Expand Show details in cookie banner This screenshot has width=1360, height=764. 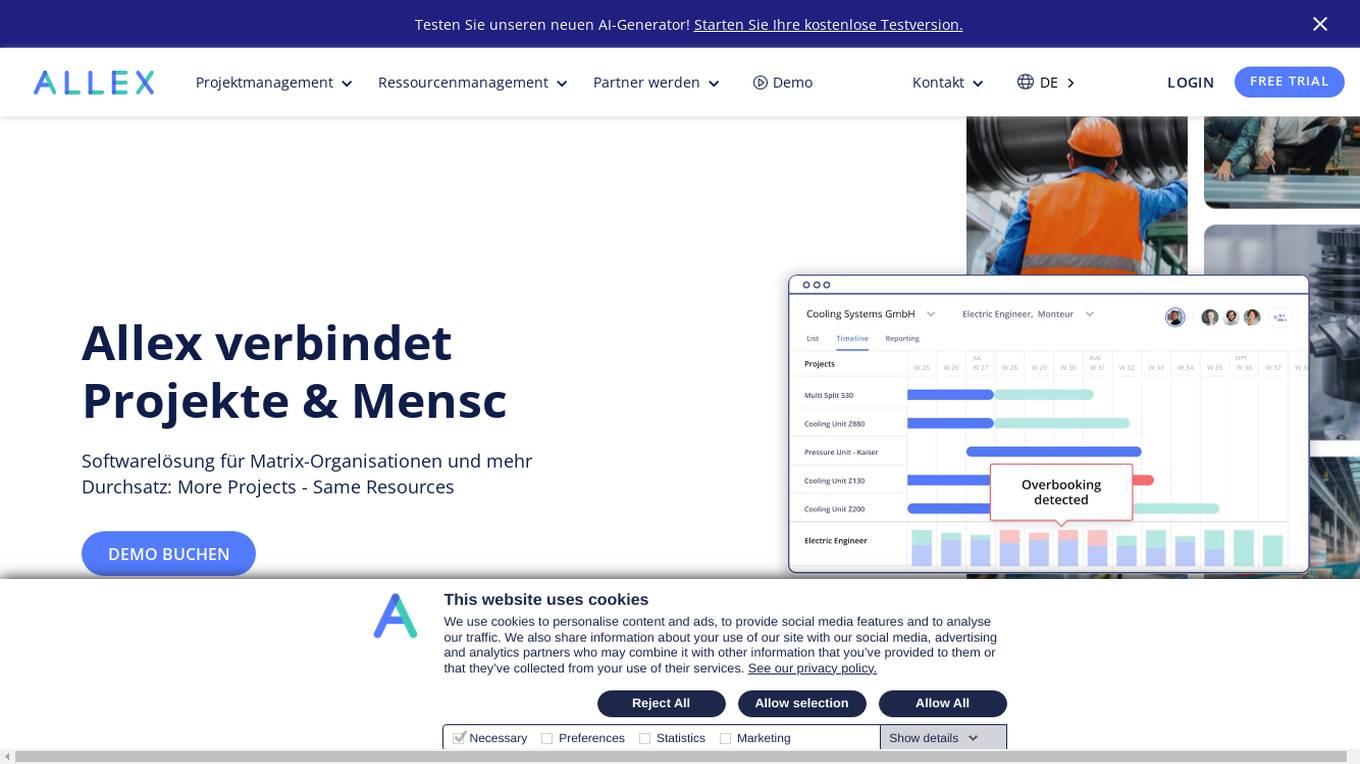[x=934, y=738]
